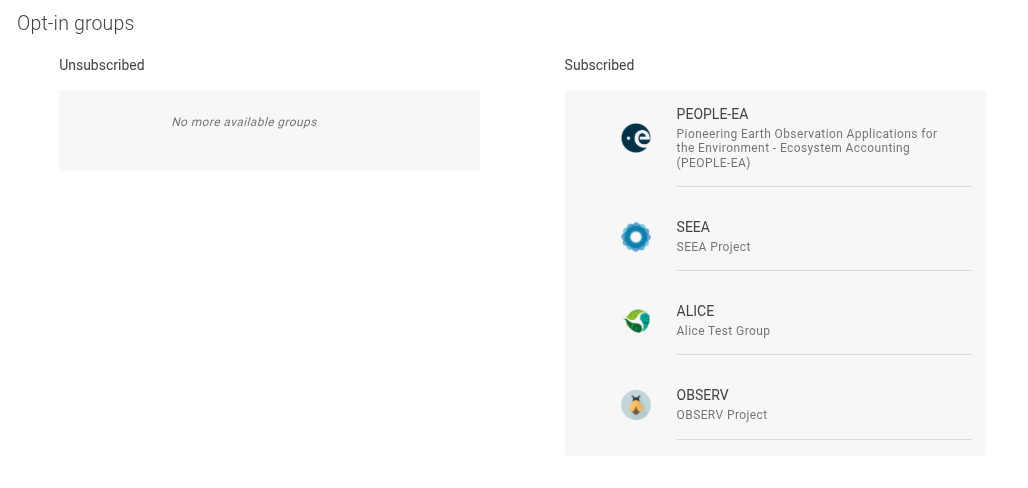This screenshot has height=488, width=1028.
Task: Select the SEEA group title
Action: (x=693, y=227)
